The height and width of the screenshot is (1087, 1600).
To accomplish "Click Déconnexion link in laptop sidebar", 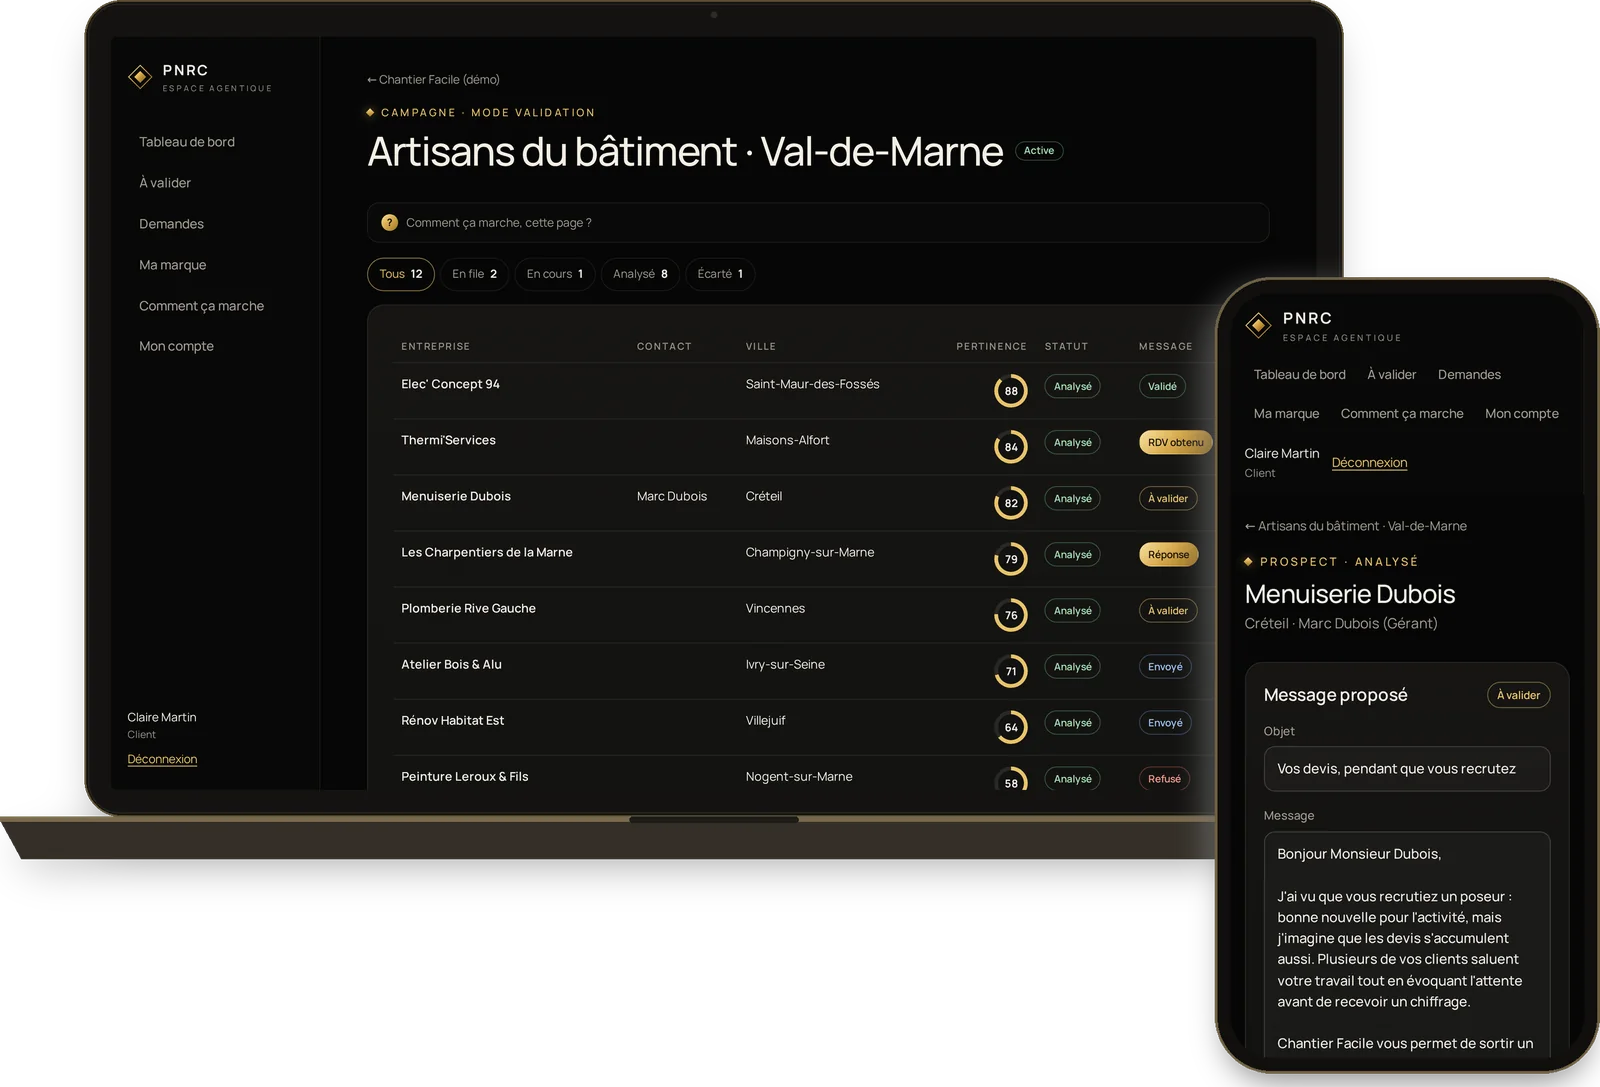I will [162, 759].
